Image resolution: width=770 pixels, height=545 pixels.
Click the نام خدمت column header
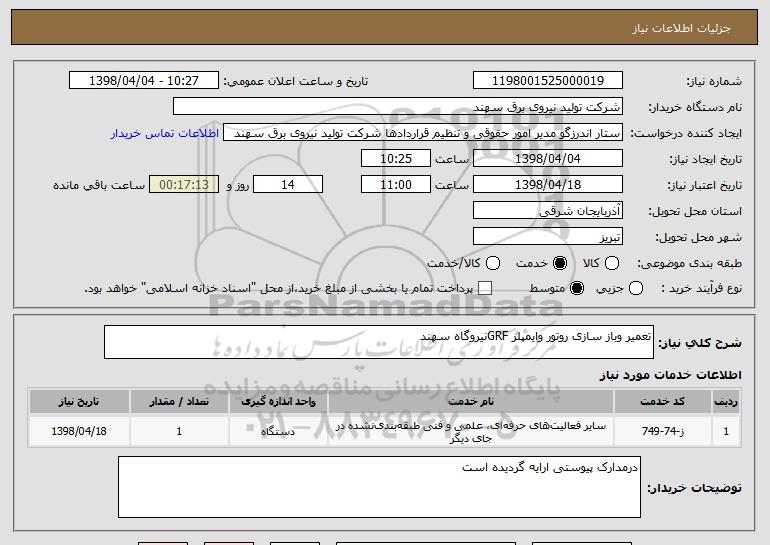click(470, 402)
